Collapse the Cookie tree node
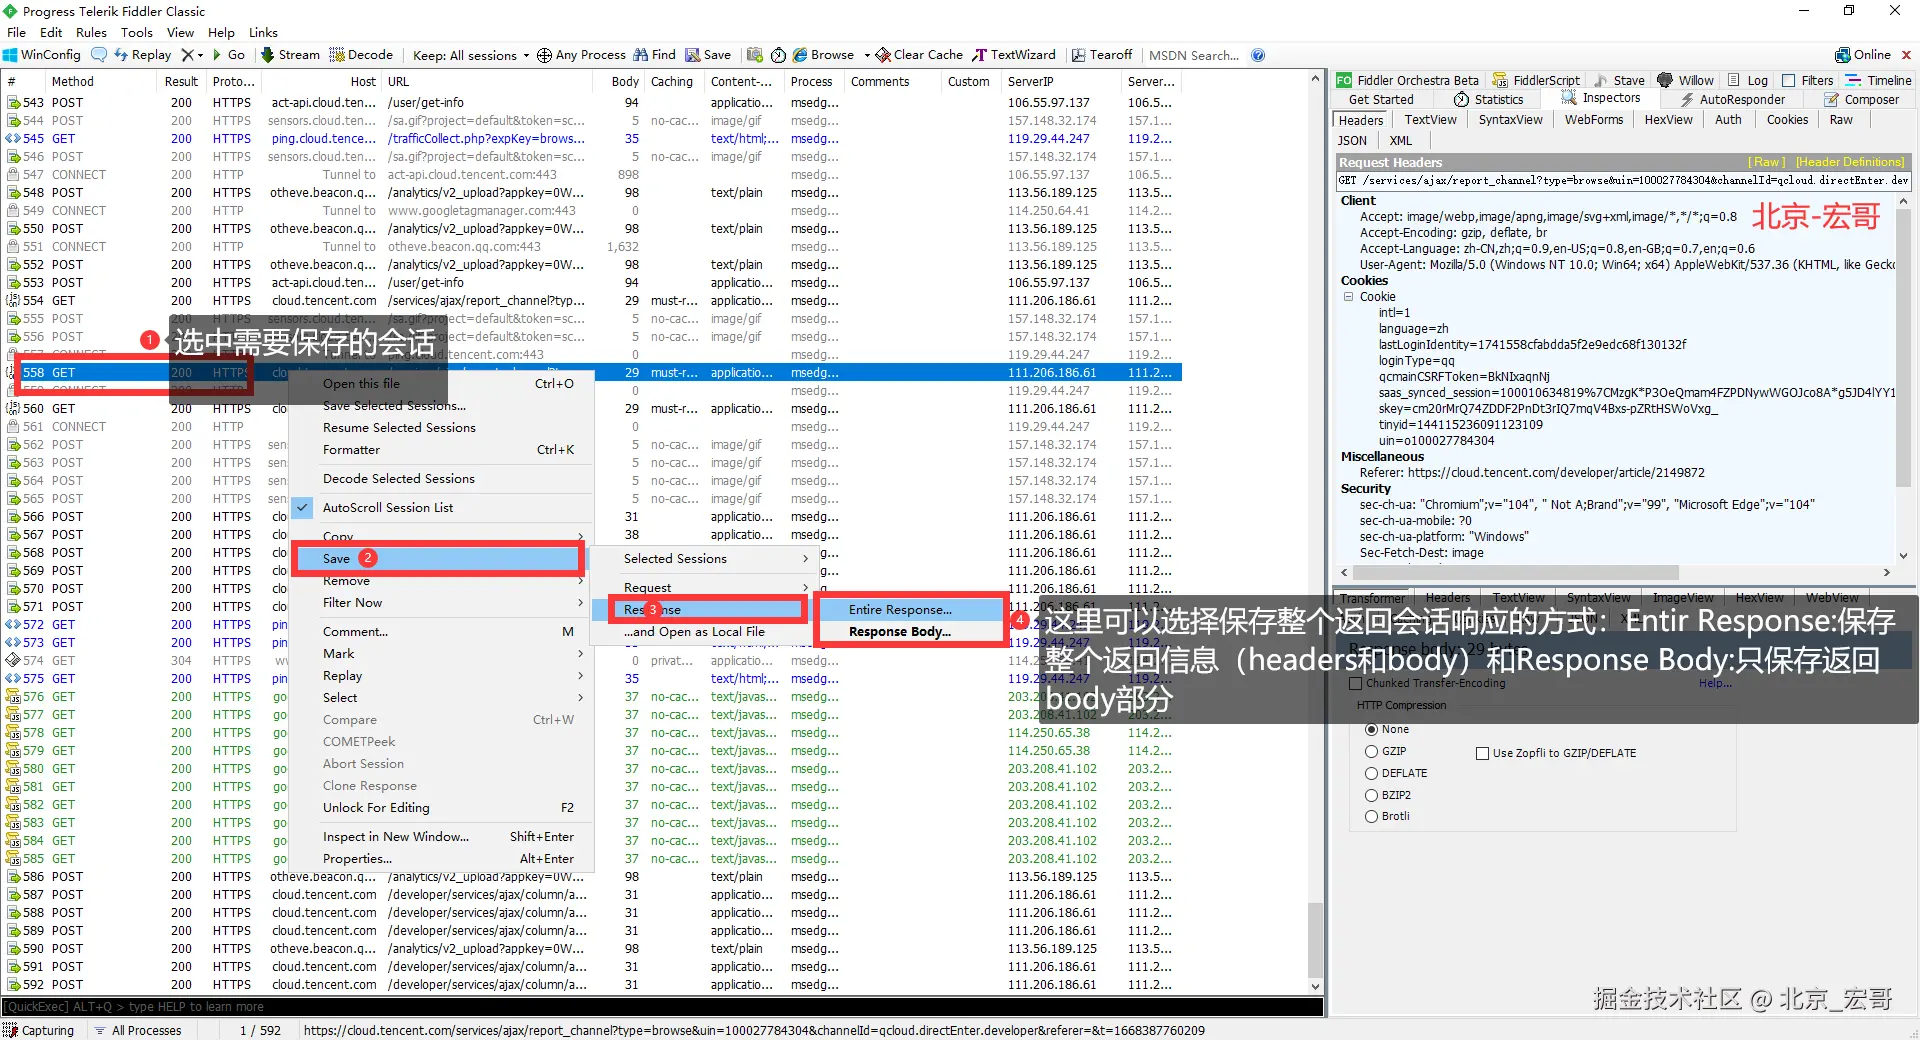 coord(1348,297)
